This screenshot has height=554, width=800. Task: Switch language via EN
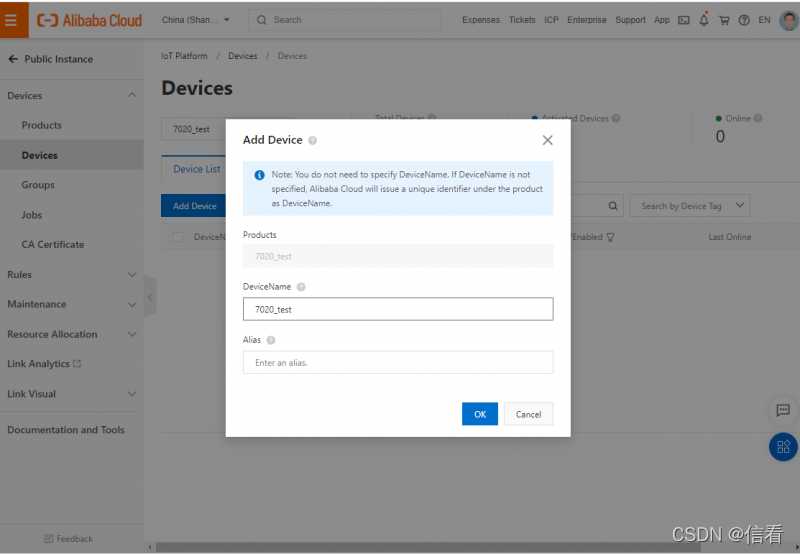pos(764,20)
